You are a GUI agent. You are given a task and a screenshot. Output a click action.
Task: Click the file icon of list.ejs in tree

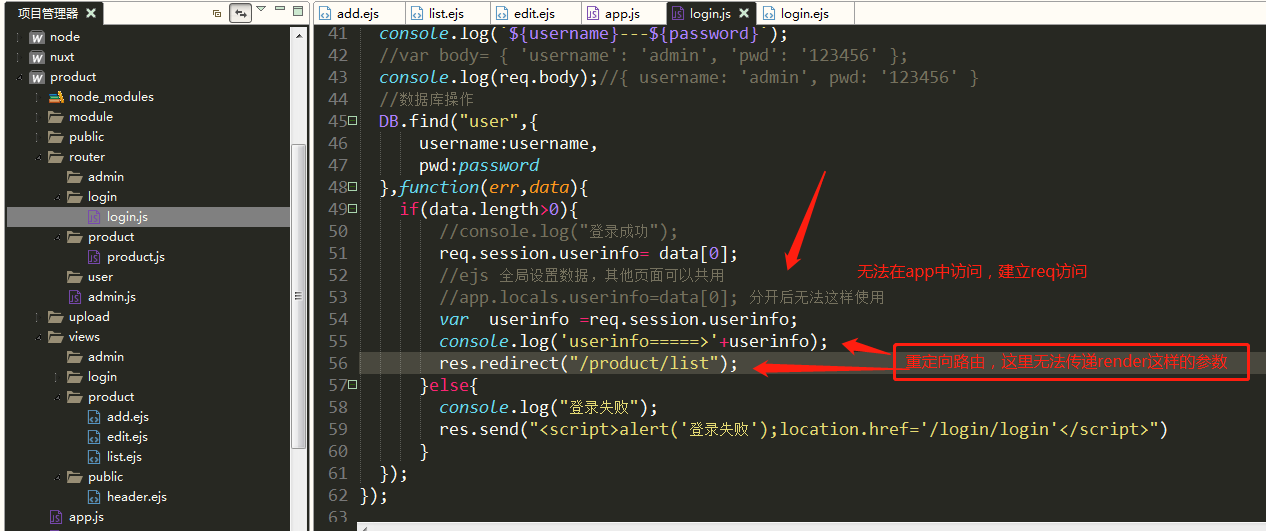coord(94,457)
